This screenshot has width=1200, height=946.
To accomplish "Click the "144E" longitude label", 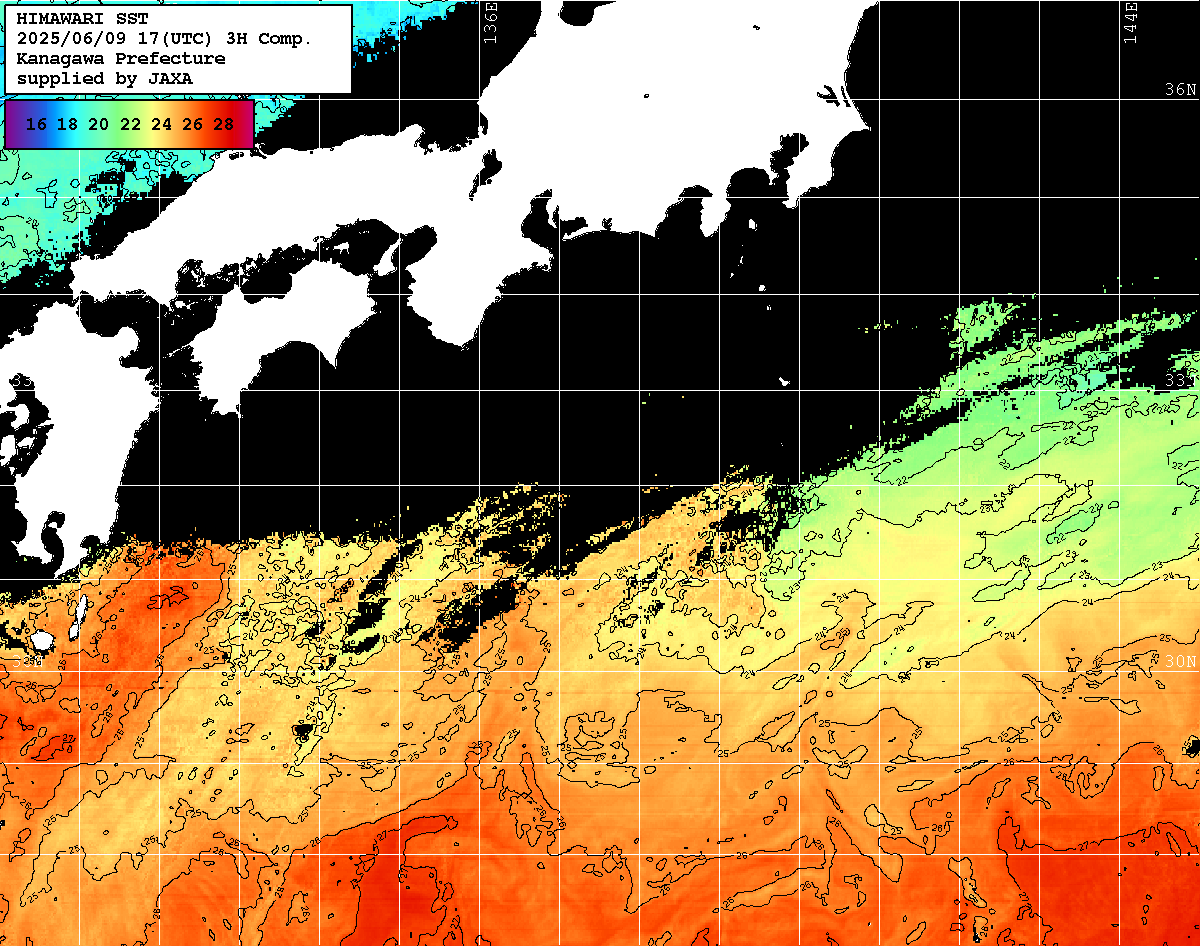I will [1131, 22].
